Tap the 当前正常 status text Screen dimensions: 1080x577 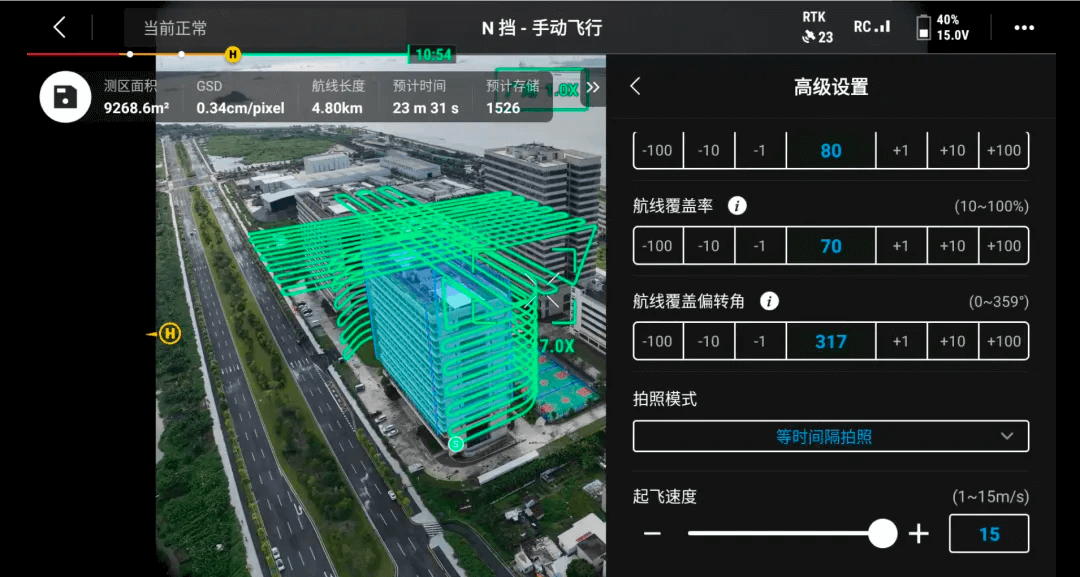(175, 28)
